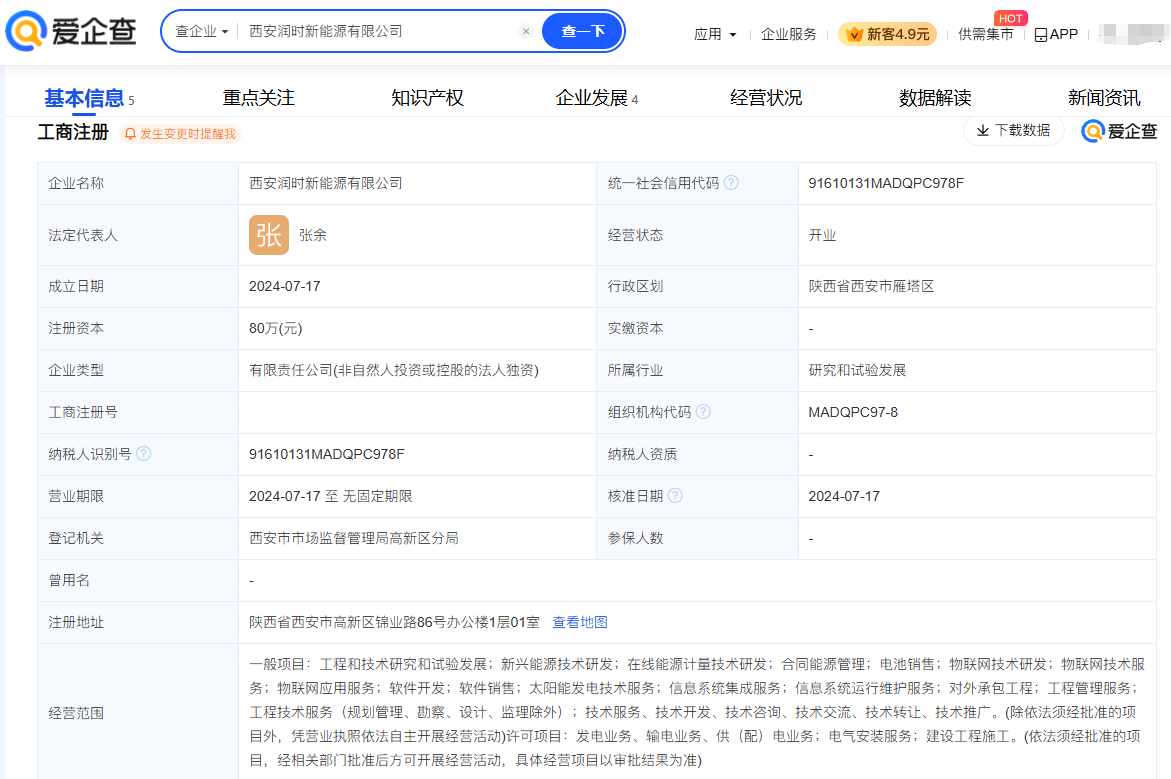Click the 纳税人资质 row label
This screenshot has width=1171, height=779.
pos(642,454)
